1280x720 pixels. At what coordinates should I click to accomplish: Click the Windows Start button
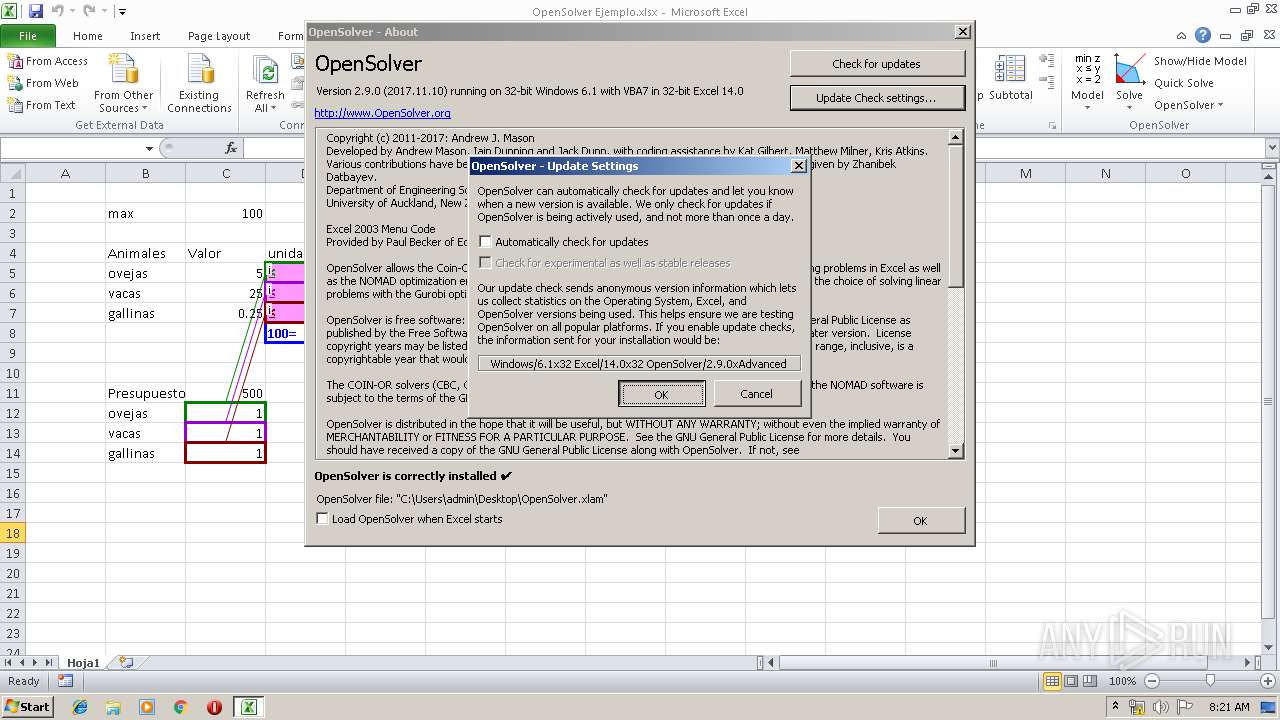(27, 706)
